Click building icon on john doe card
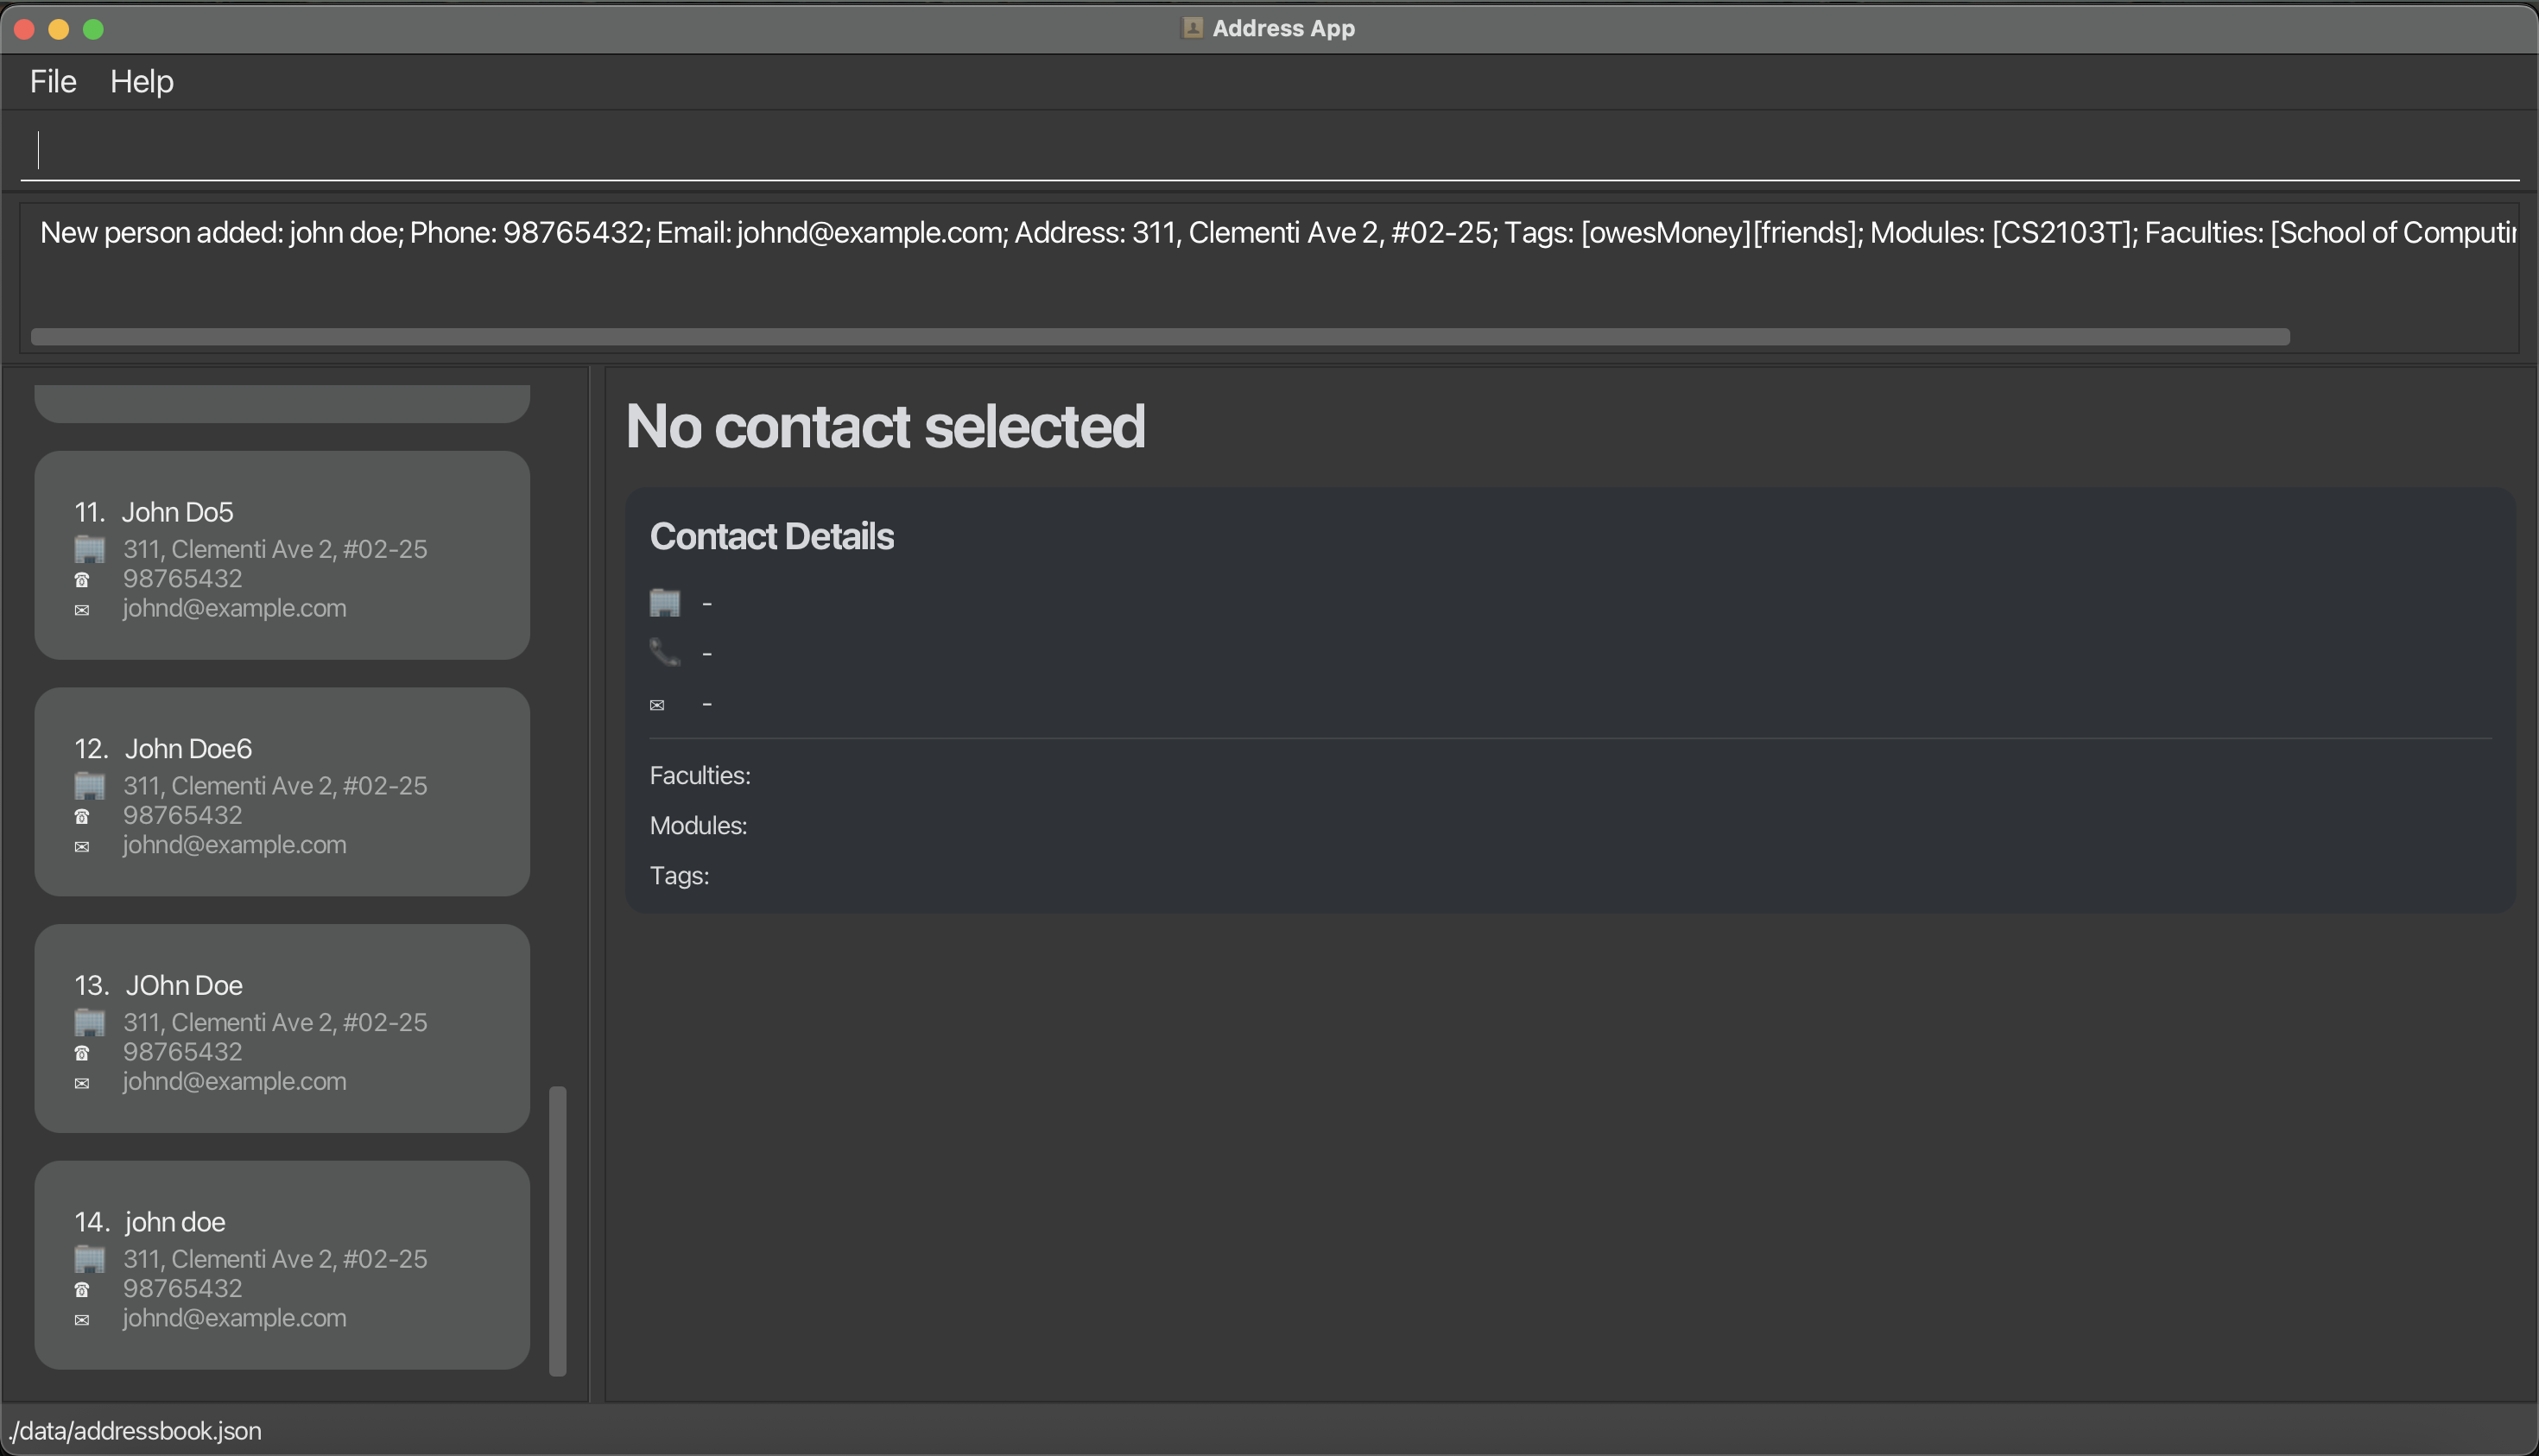The height and width of the screenshot is (1456, 2539). 90,1259
